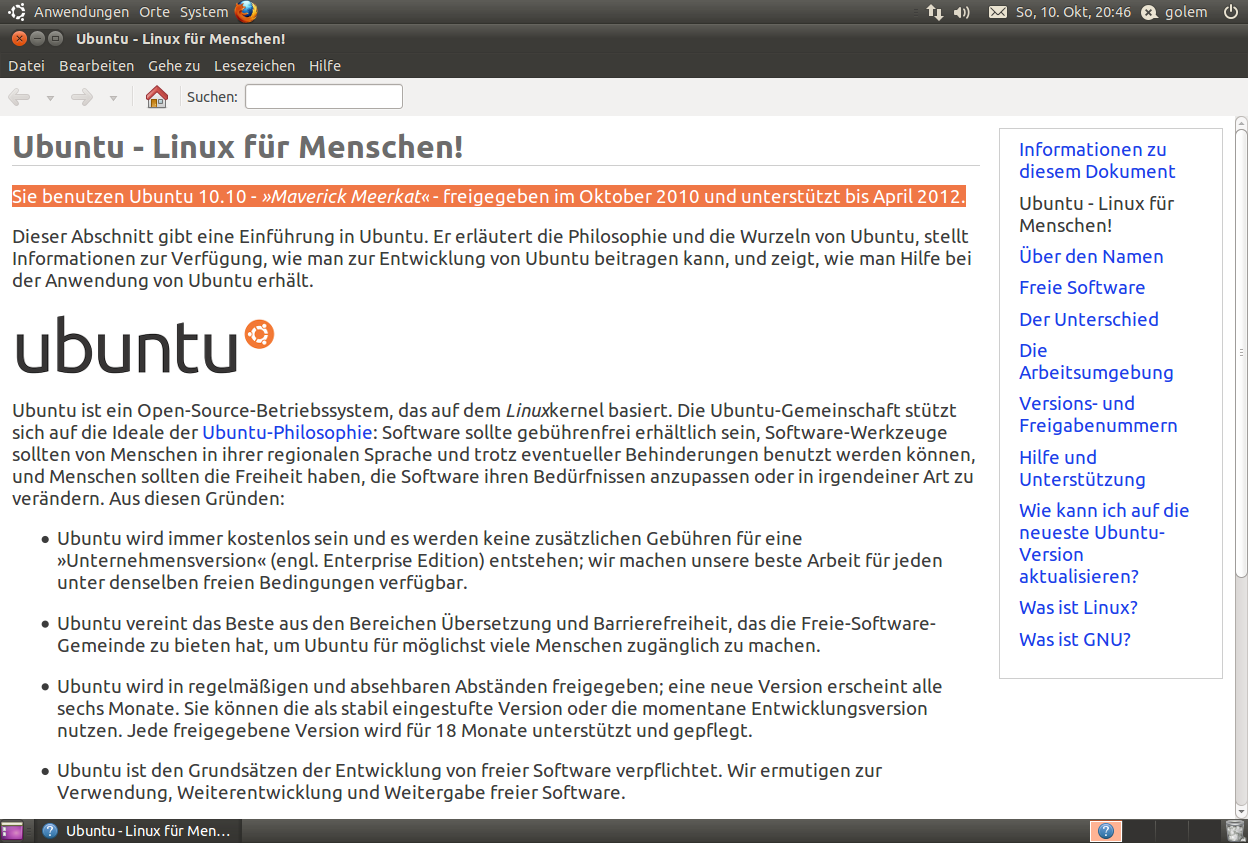Image resolution: width=1248 pixels, height=843 pixels.
Task: Go to the help Home page icon
Action: point(157,97)
